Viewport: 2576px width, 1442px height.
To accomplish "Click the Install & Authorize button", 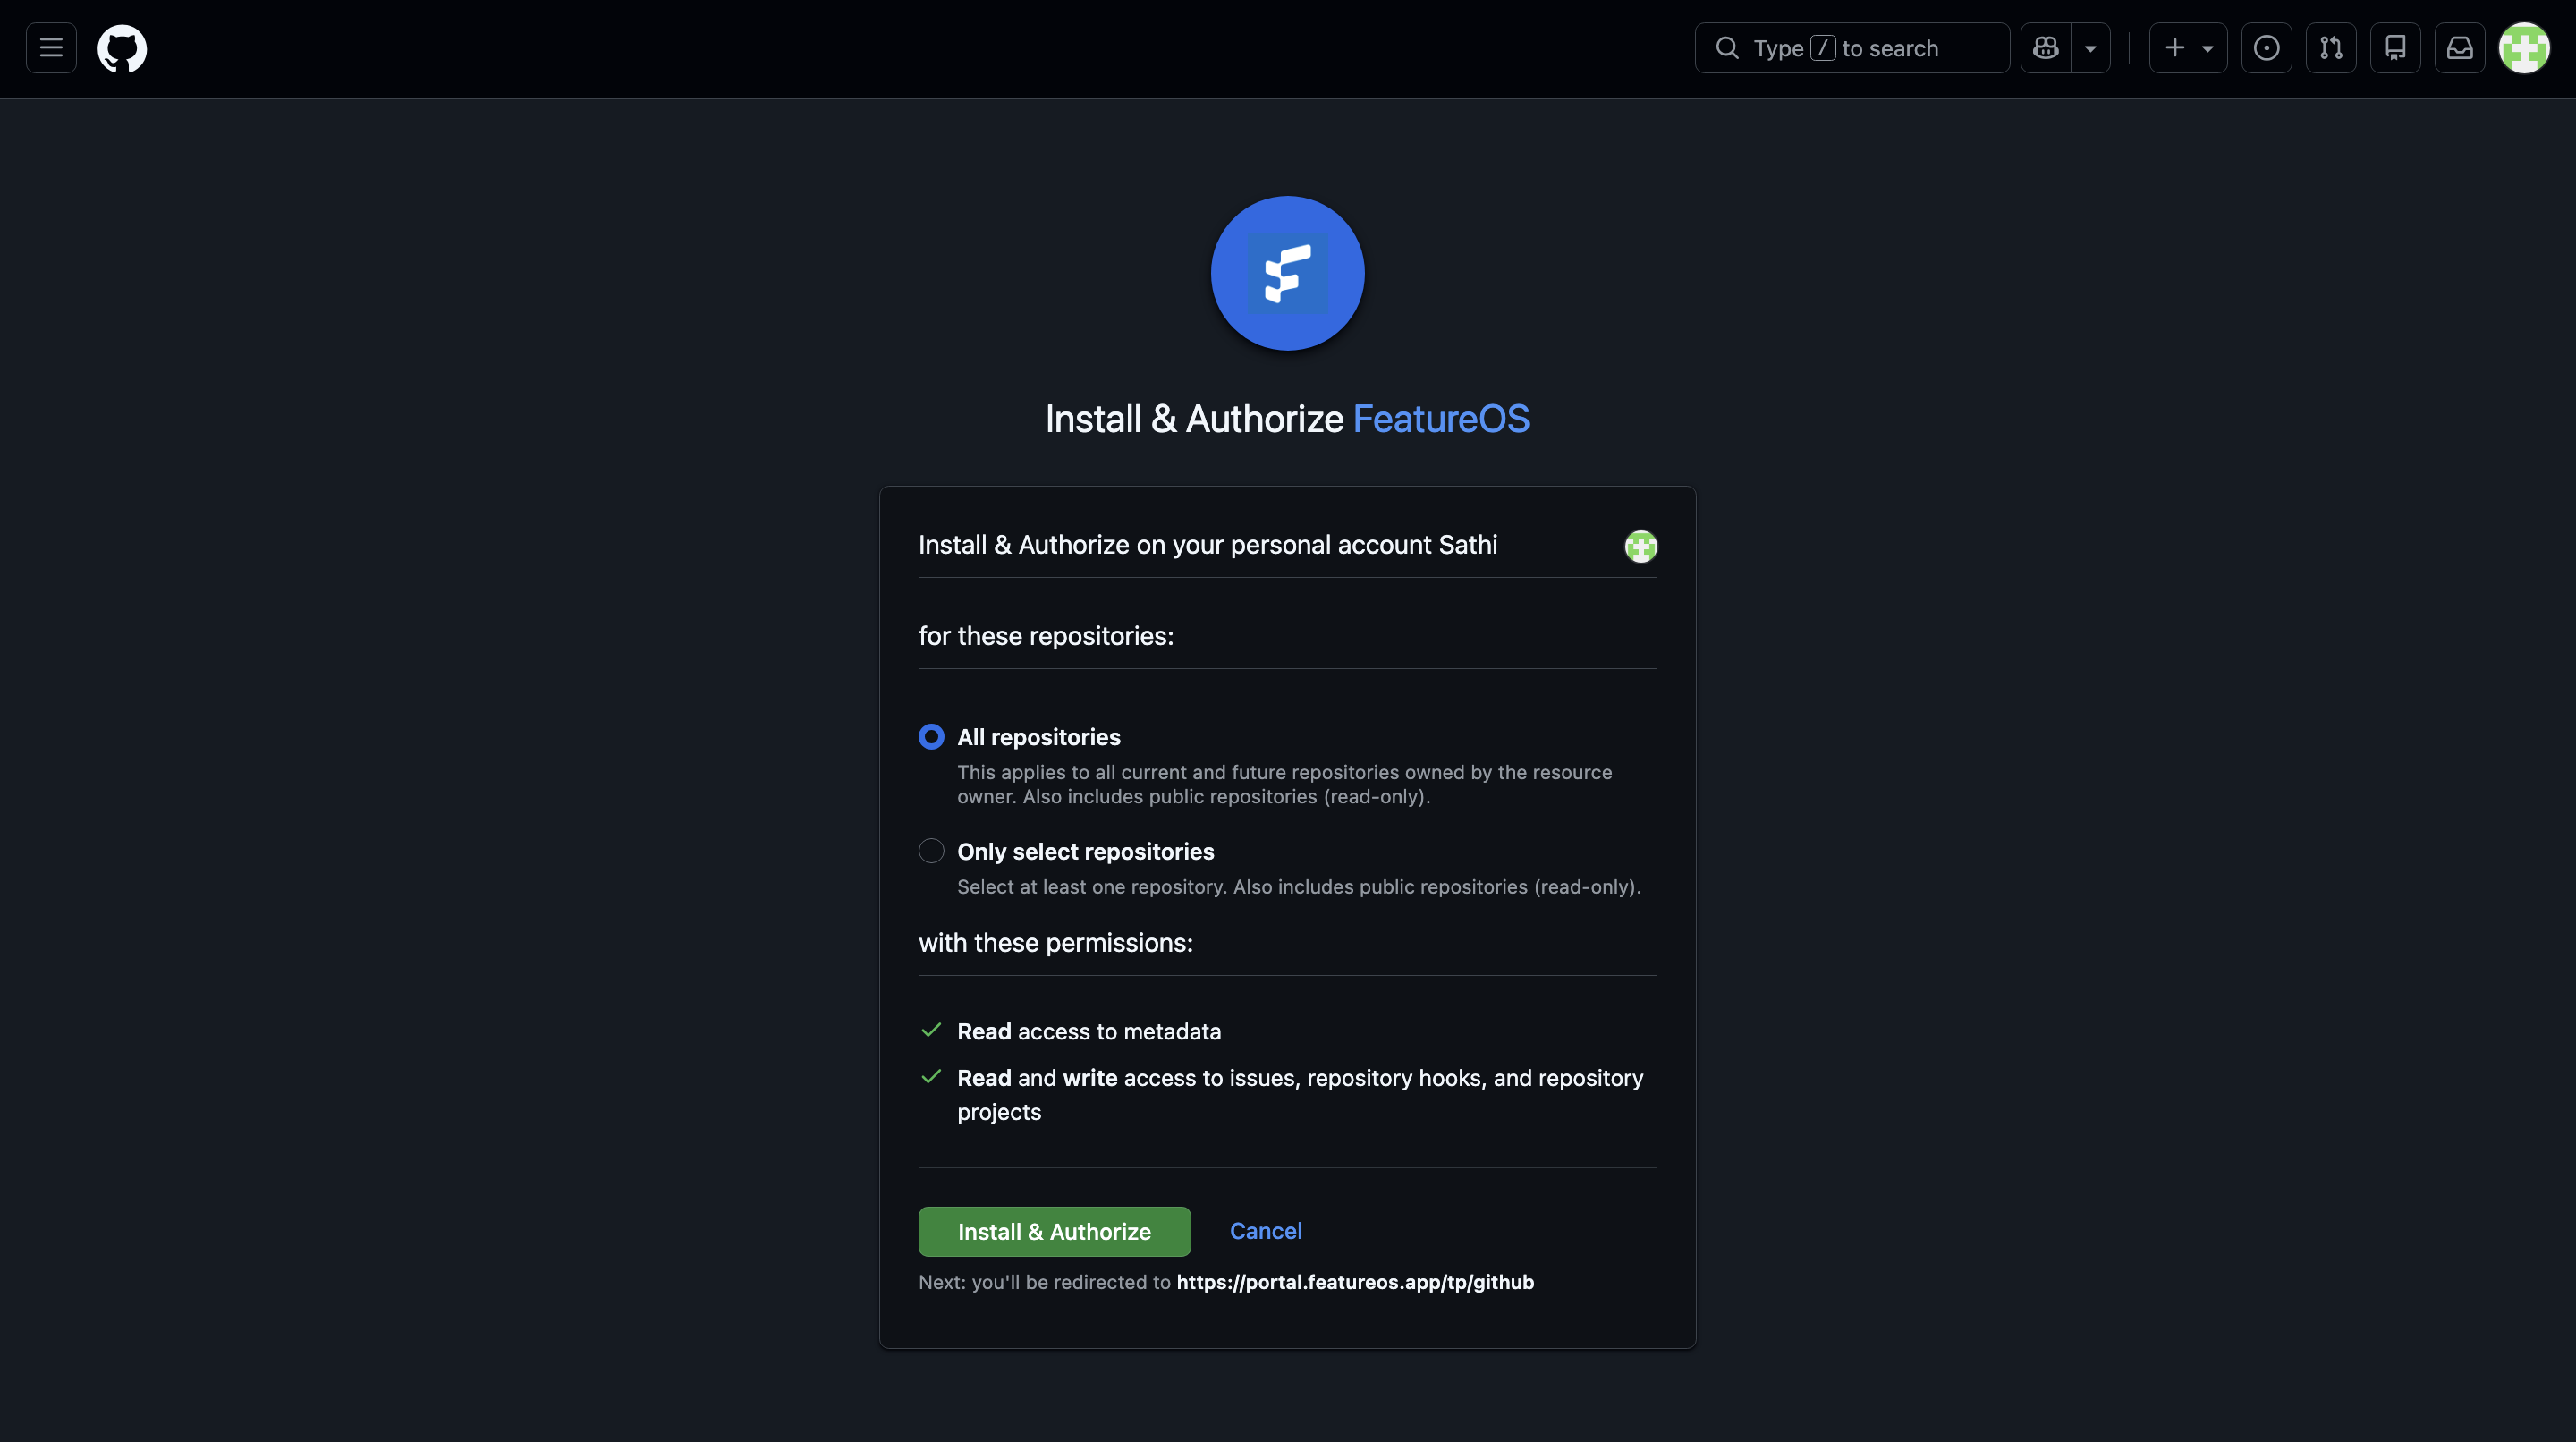I will coord(1054,1231).
